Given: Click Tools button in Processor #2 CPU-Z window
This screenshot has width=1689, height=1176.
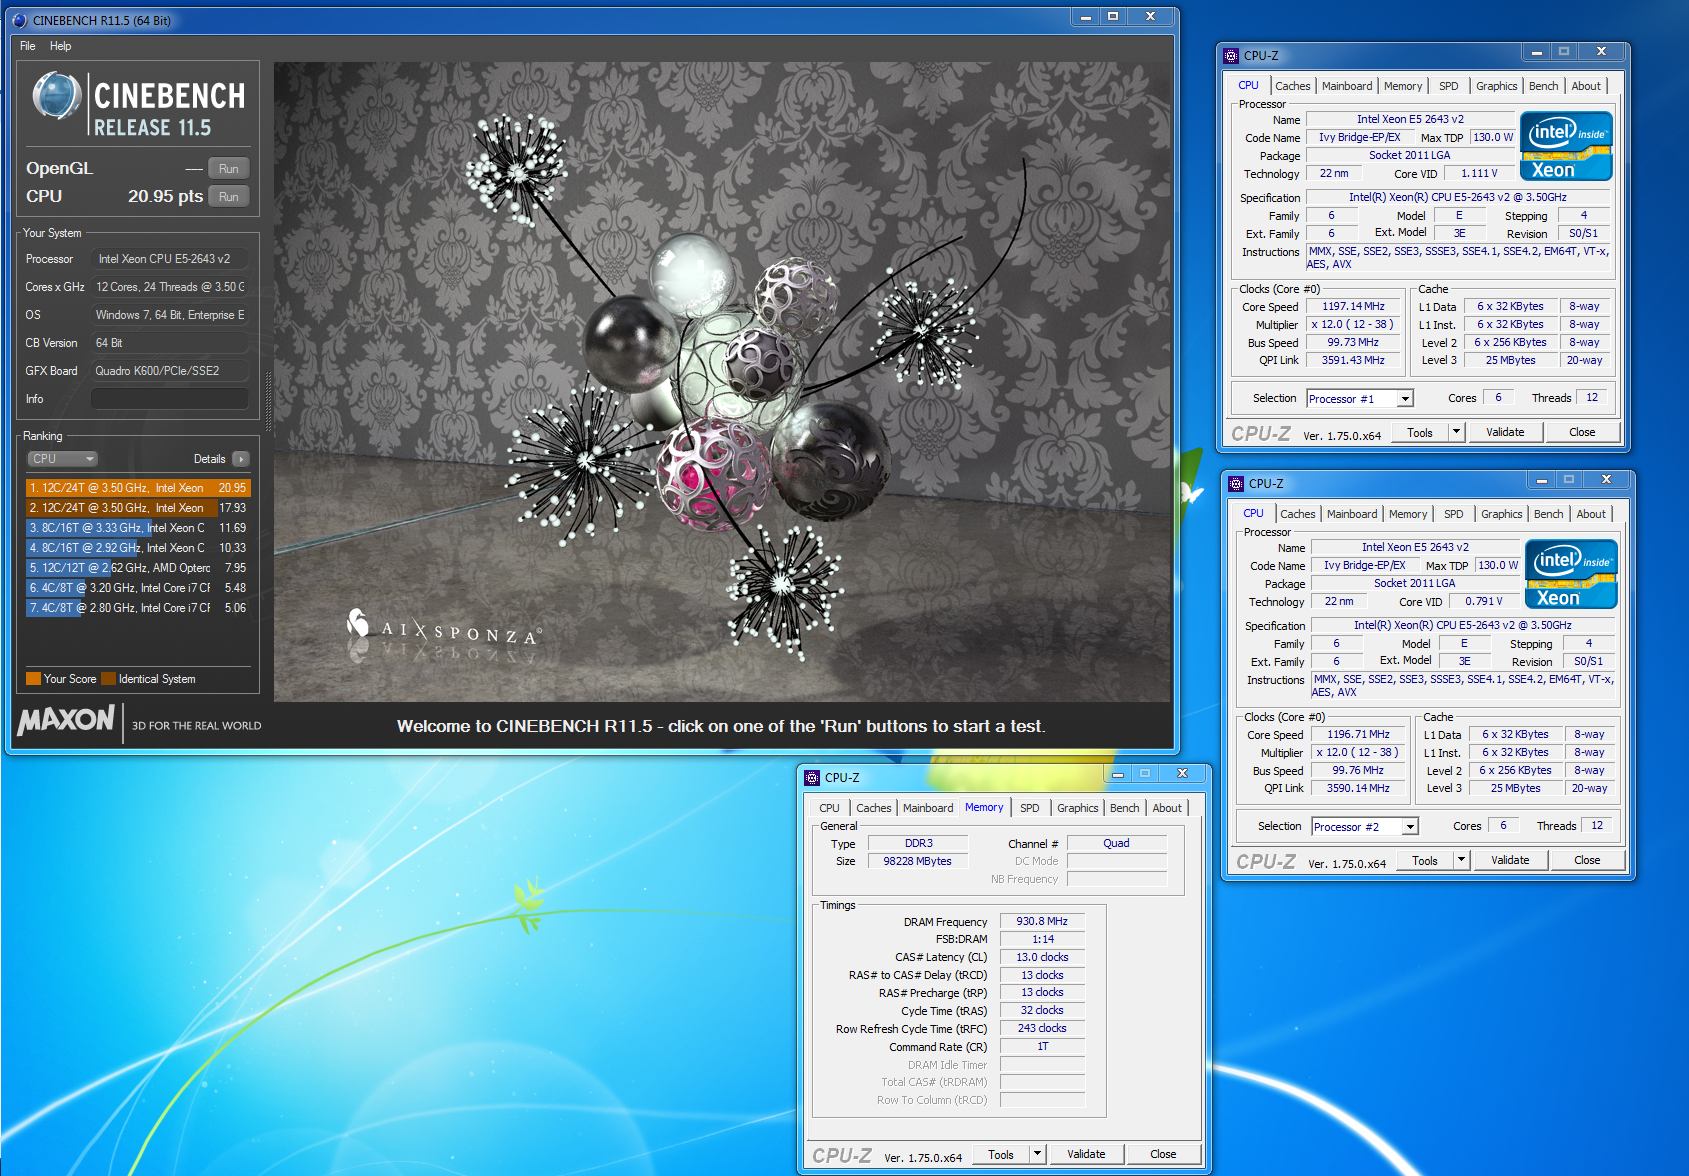Looking at the screenshot, I should click(x=1425, y=860).
